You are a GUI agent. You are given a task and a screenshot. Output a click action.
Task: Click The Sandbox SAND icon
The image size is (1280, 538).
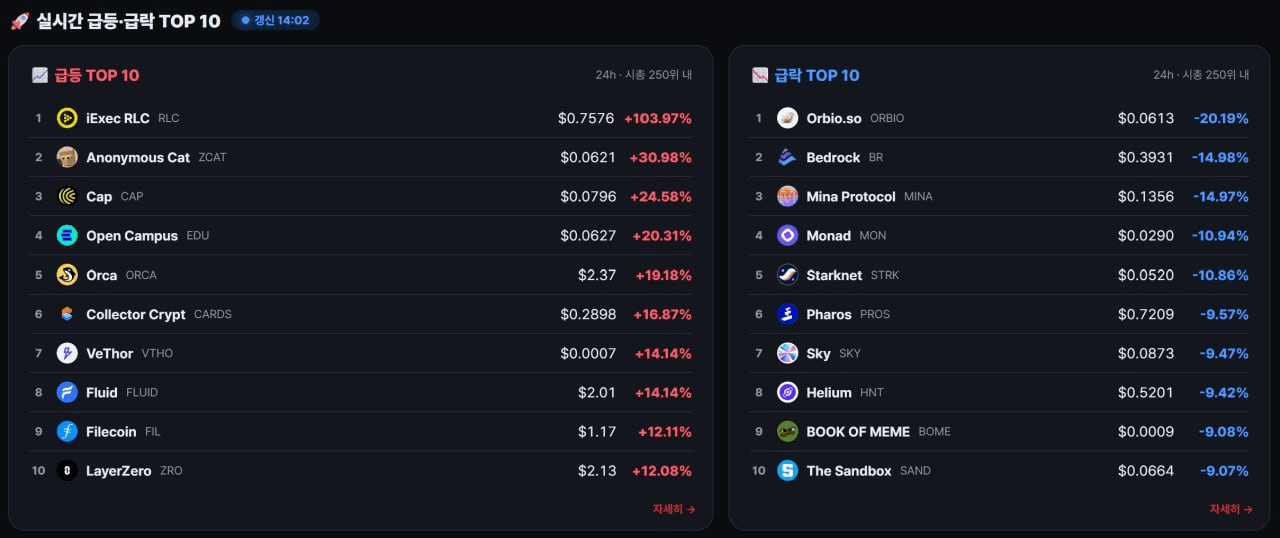(x=788, y=471)
